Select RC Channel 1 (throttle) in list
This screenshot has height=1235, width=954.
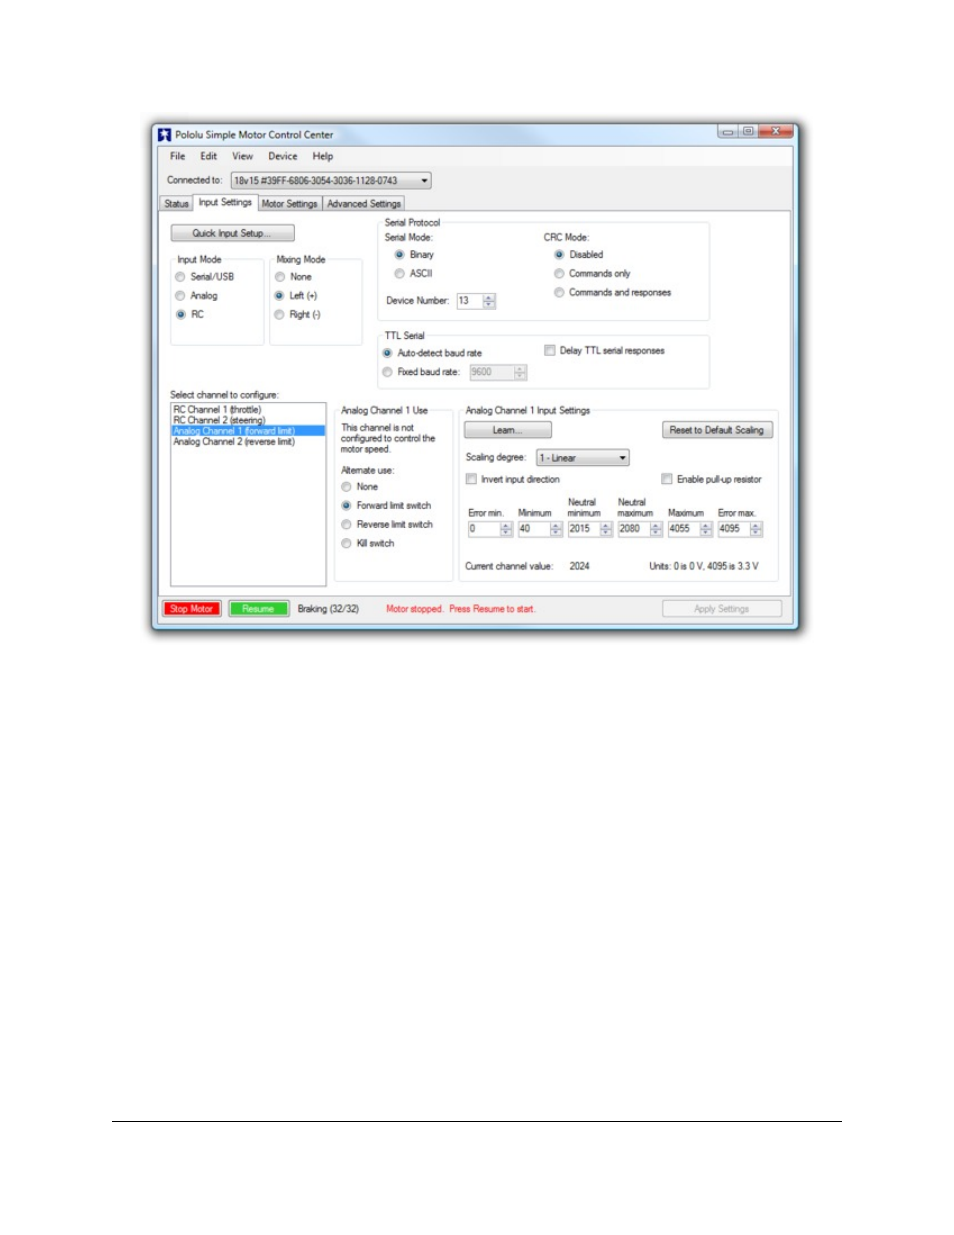click(248, 410)
